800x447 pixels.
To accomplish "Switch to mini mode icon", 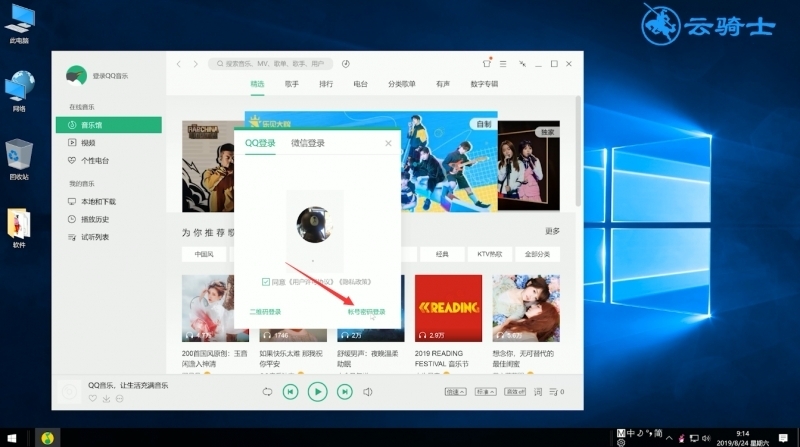I will point(522,64).
